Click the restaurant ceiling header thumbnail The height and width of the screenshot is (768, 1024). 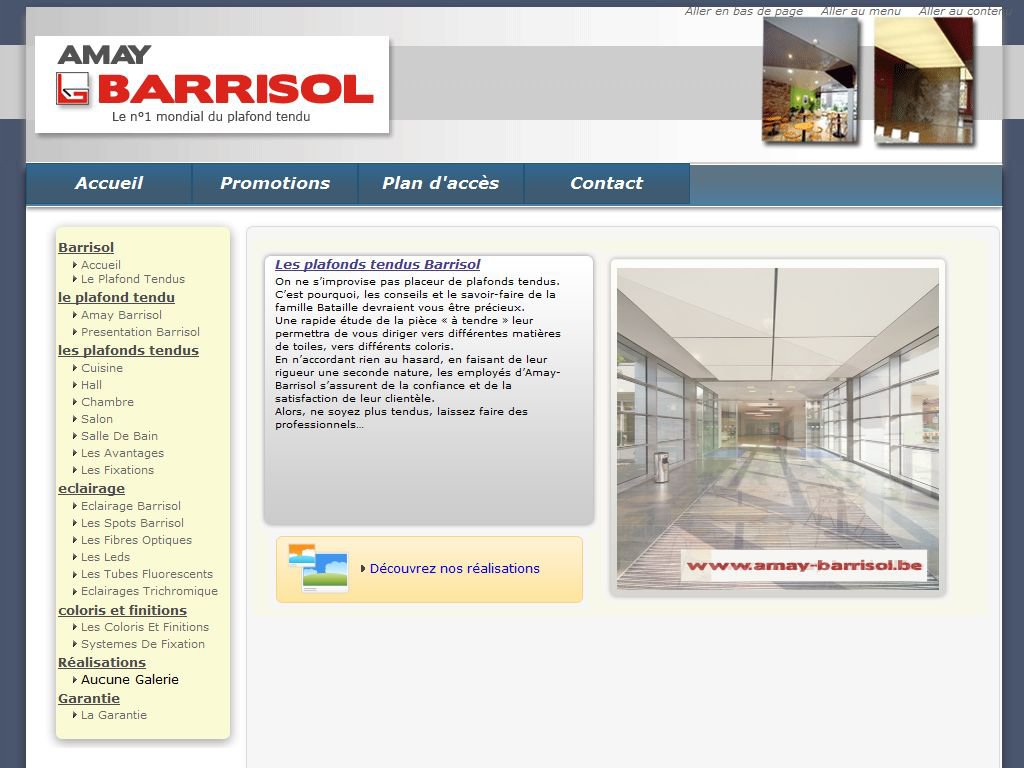[810, 80]
